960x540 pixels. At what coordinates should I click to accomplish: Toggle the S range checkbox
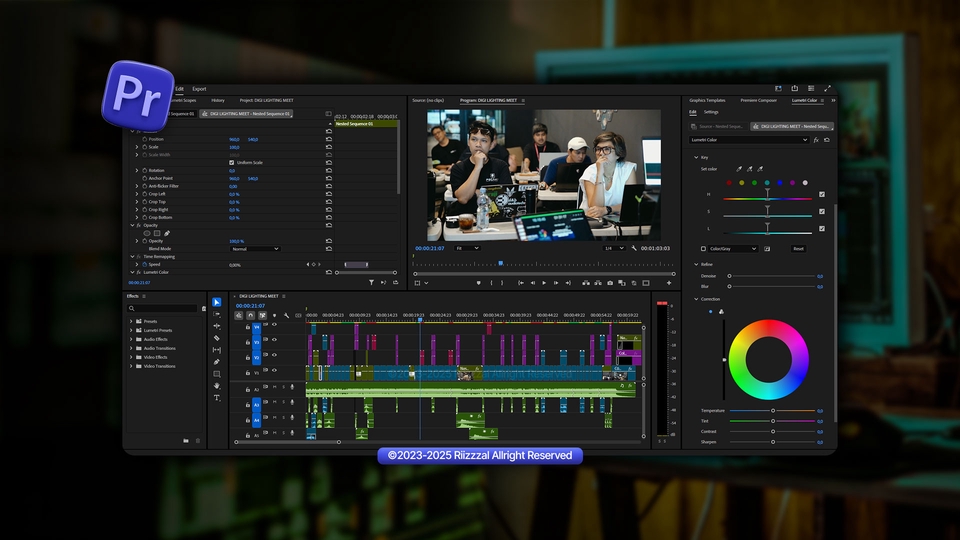[x=822, y=211]
